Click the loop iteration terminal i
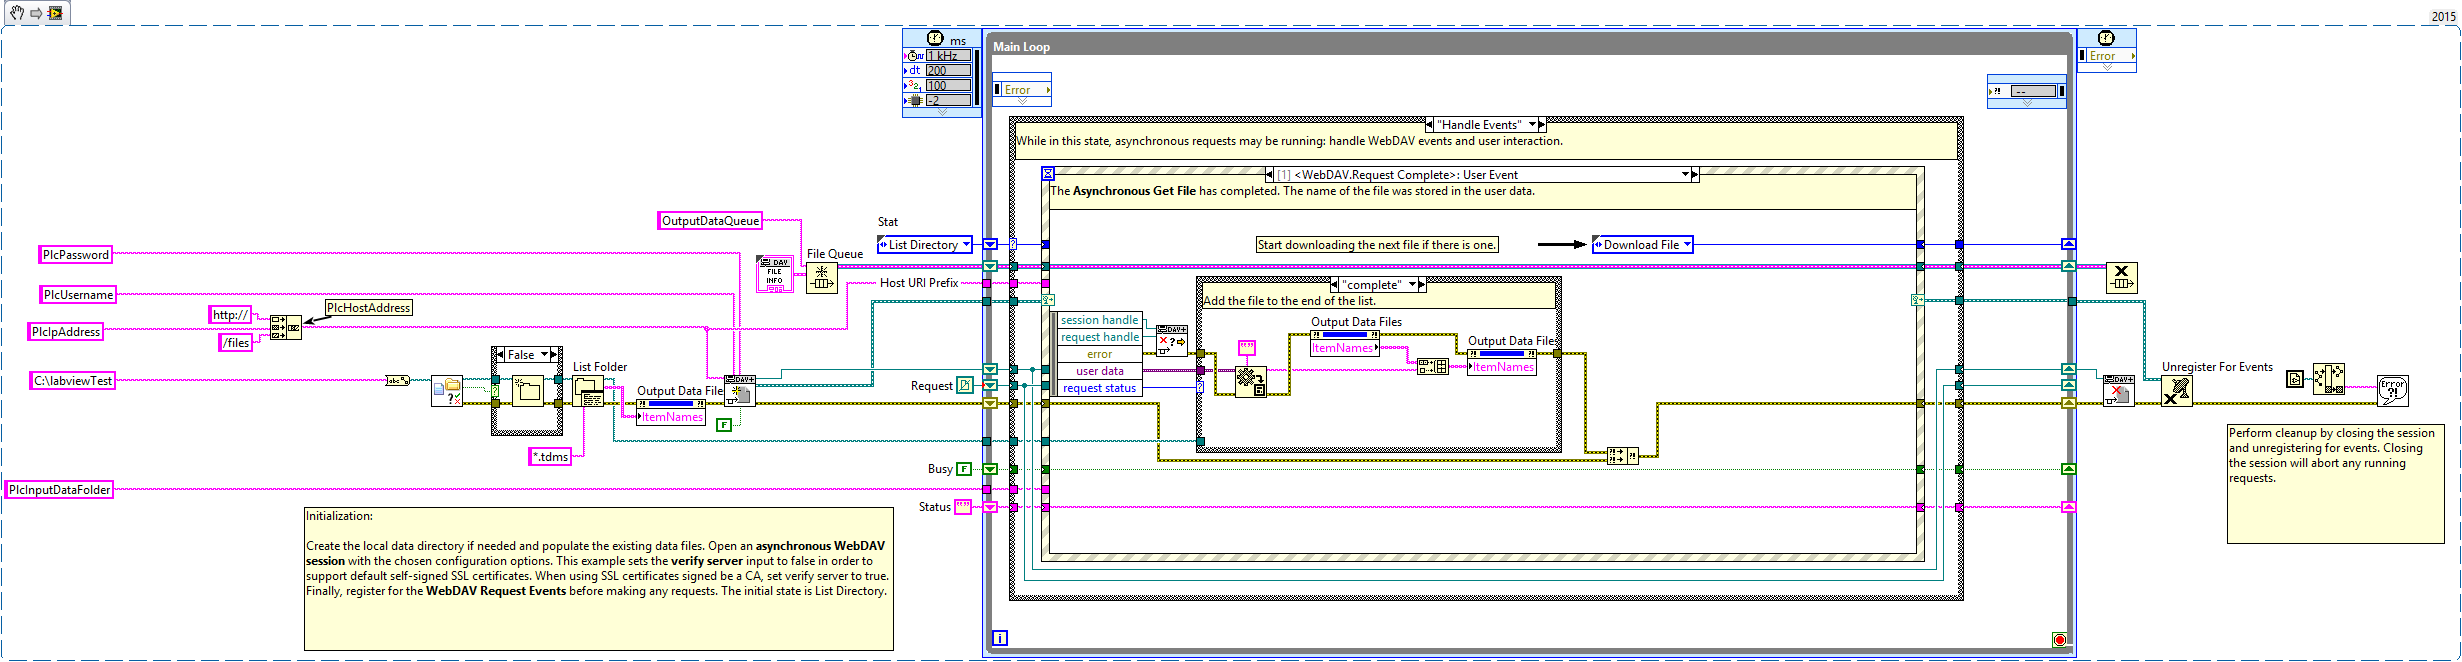Image resolution: width=2462 pixels, height=662 pixels. point(1000,638)
